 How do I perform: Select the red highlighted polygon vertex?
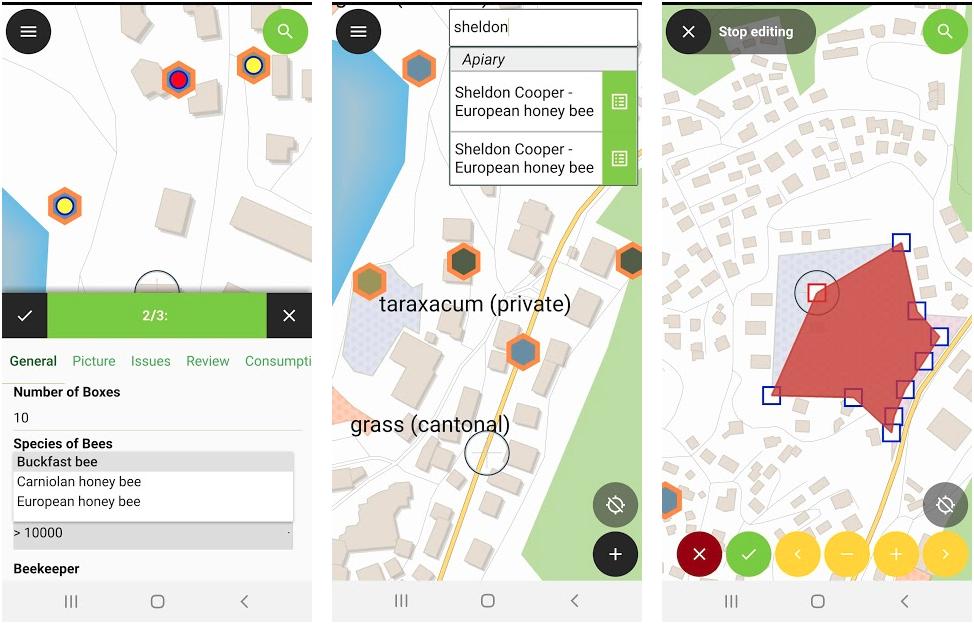tap(817, 293)
